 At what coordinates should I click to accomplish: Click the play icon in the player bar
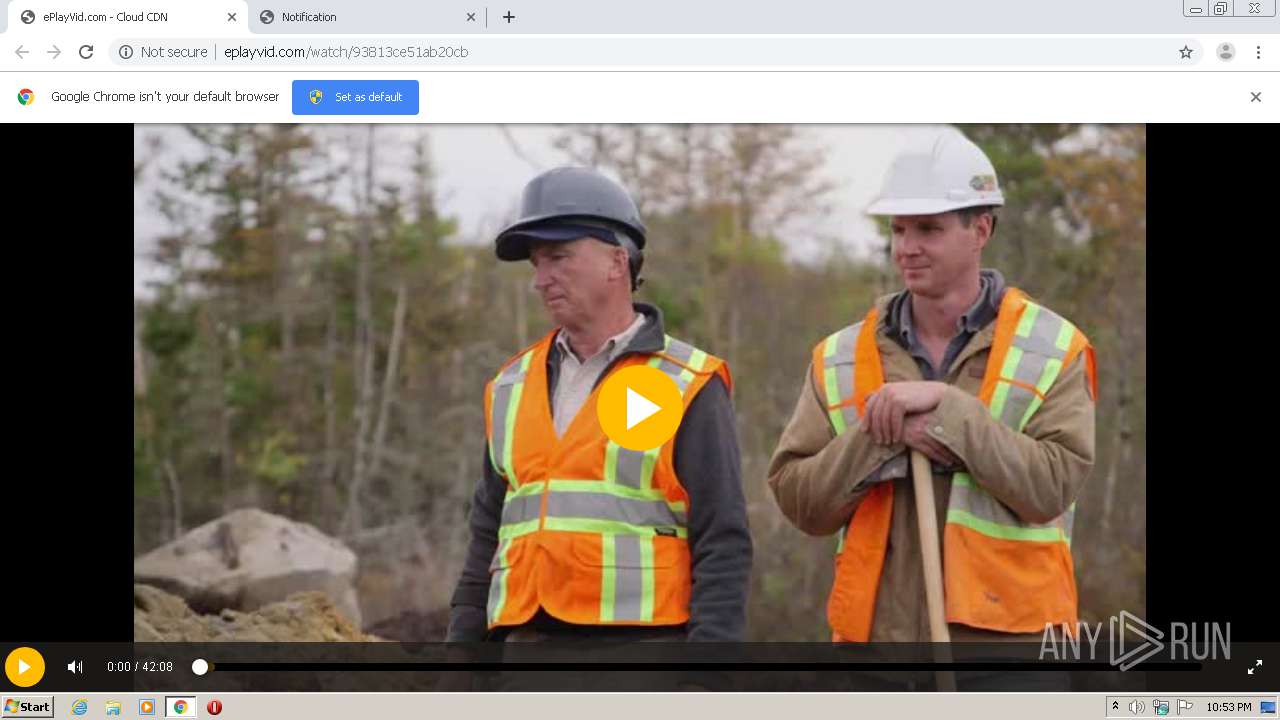point(25,667)
